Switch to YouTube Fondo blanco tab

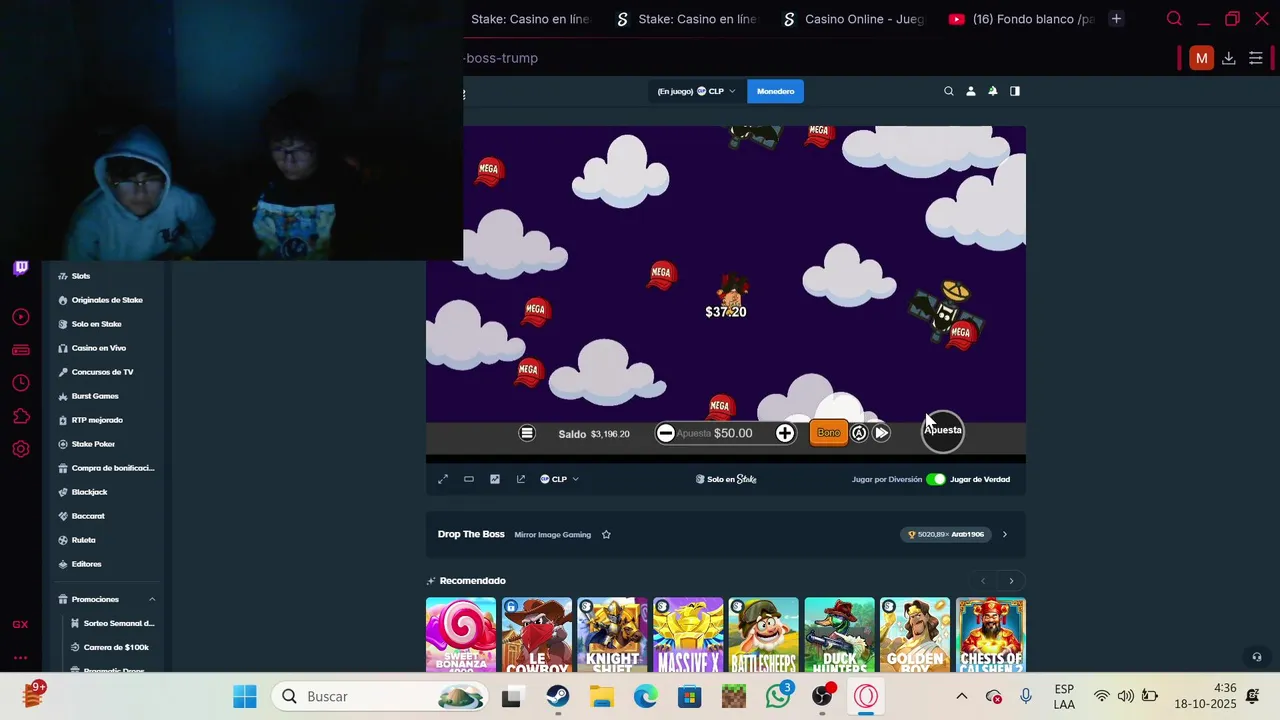click(x=1021, y=19)
